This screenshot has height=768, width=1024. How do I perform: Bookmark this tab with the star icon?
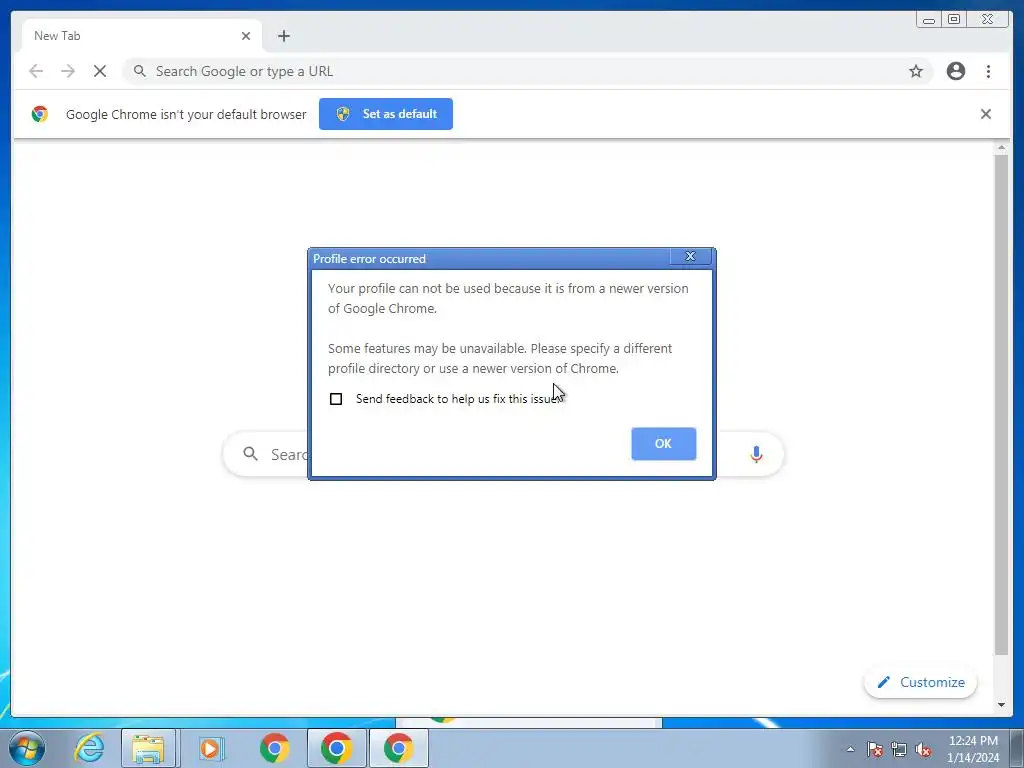[916, 71]
